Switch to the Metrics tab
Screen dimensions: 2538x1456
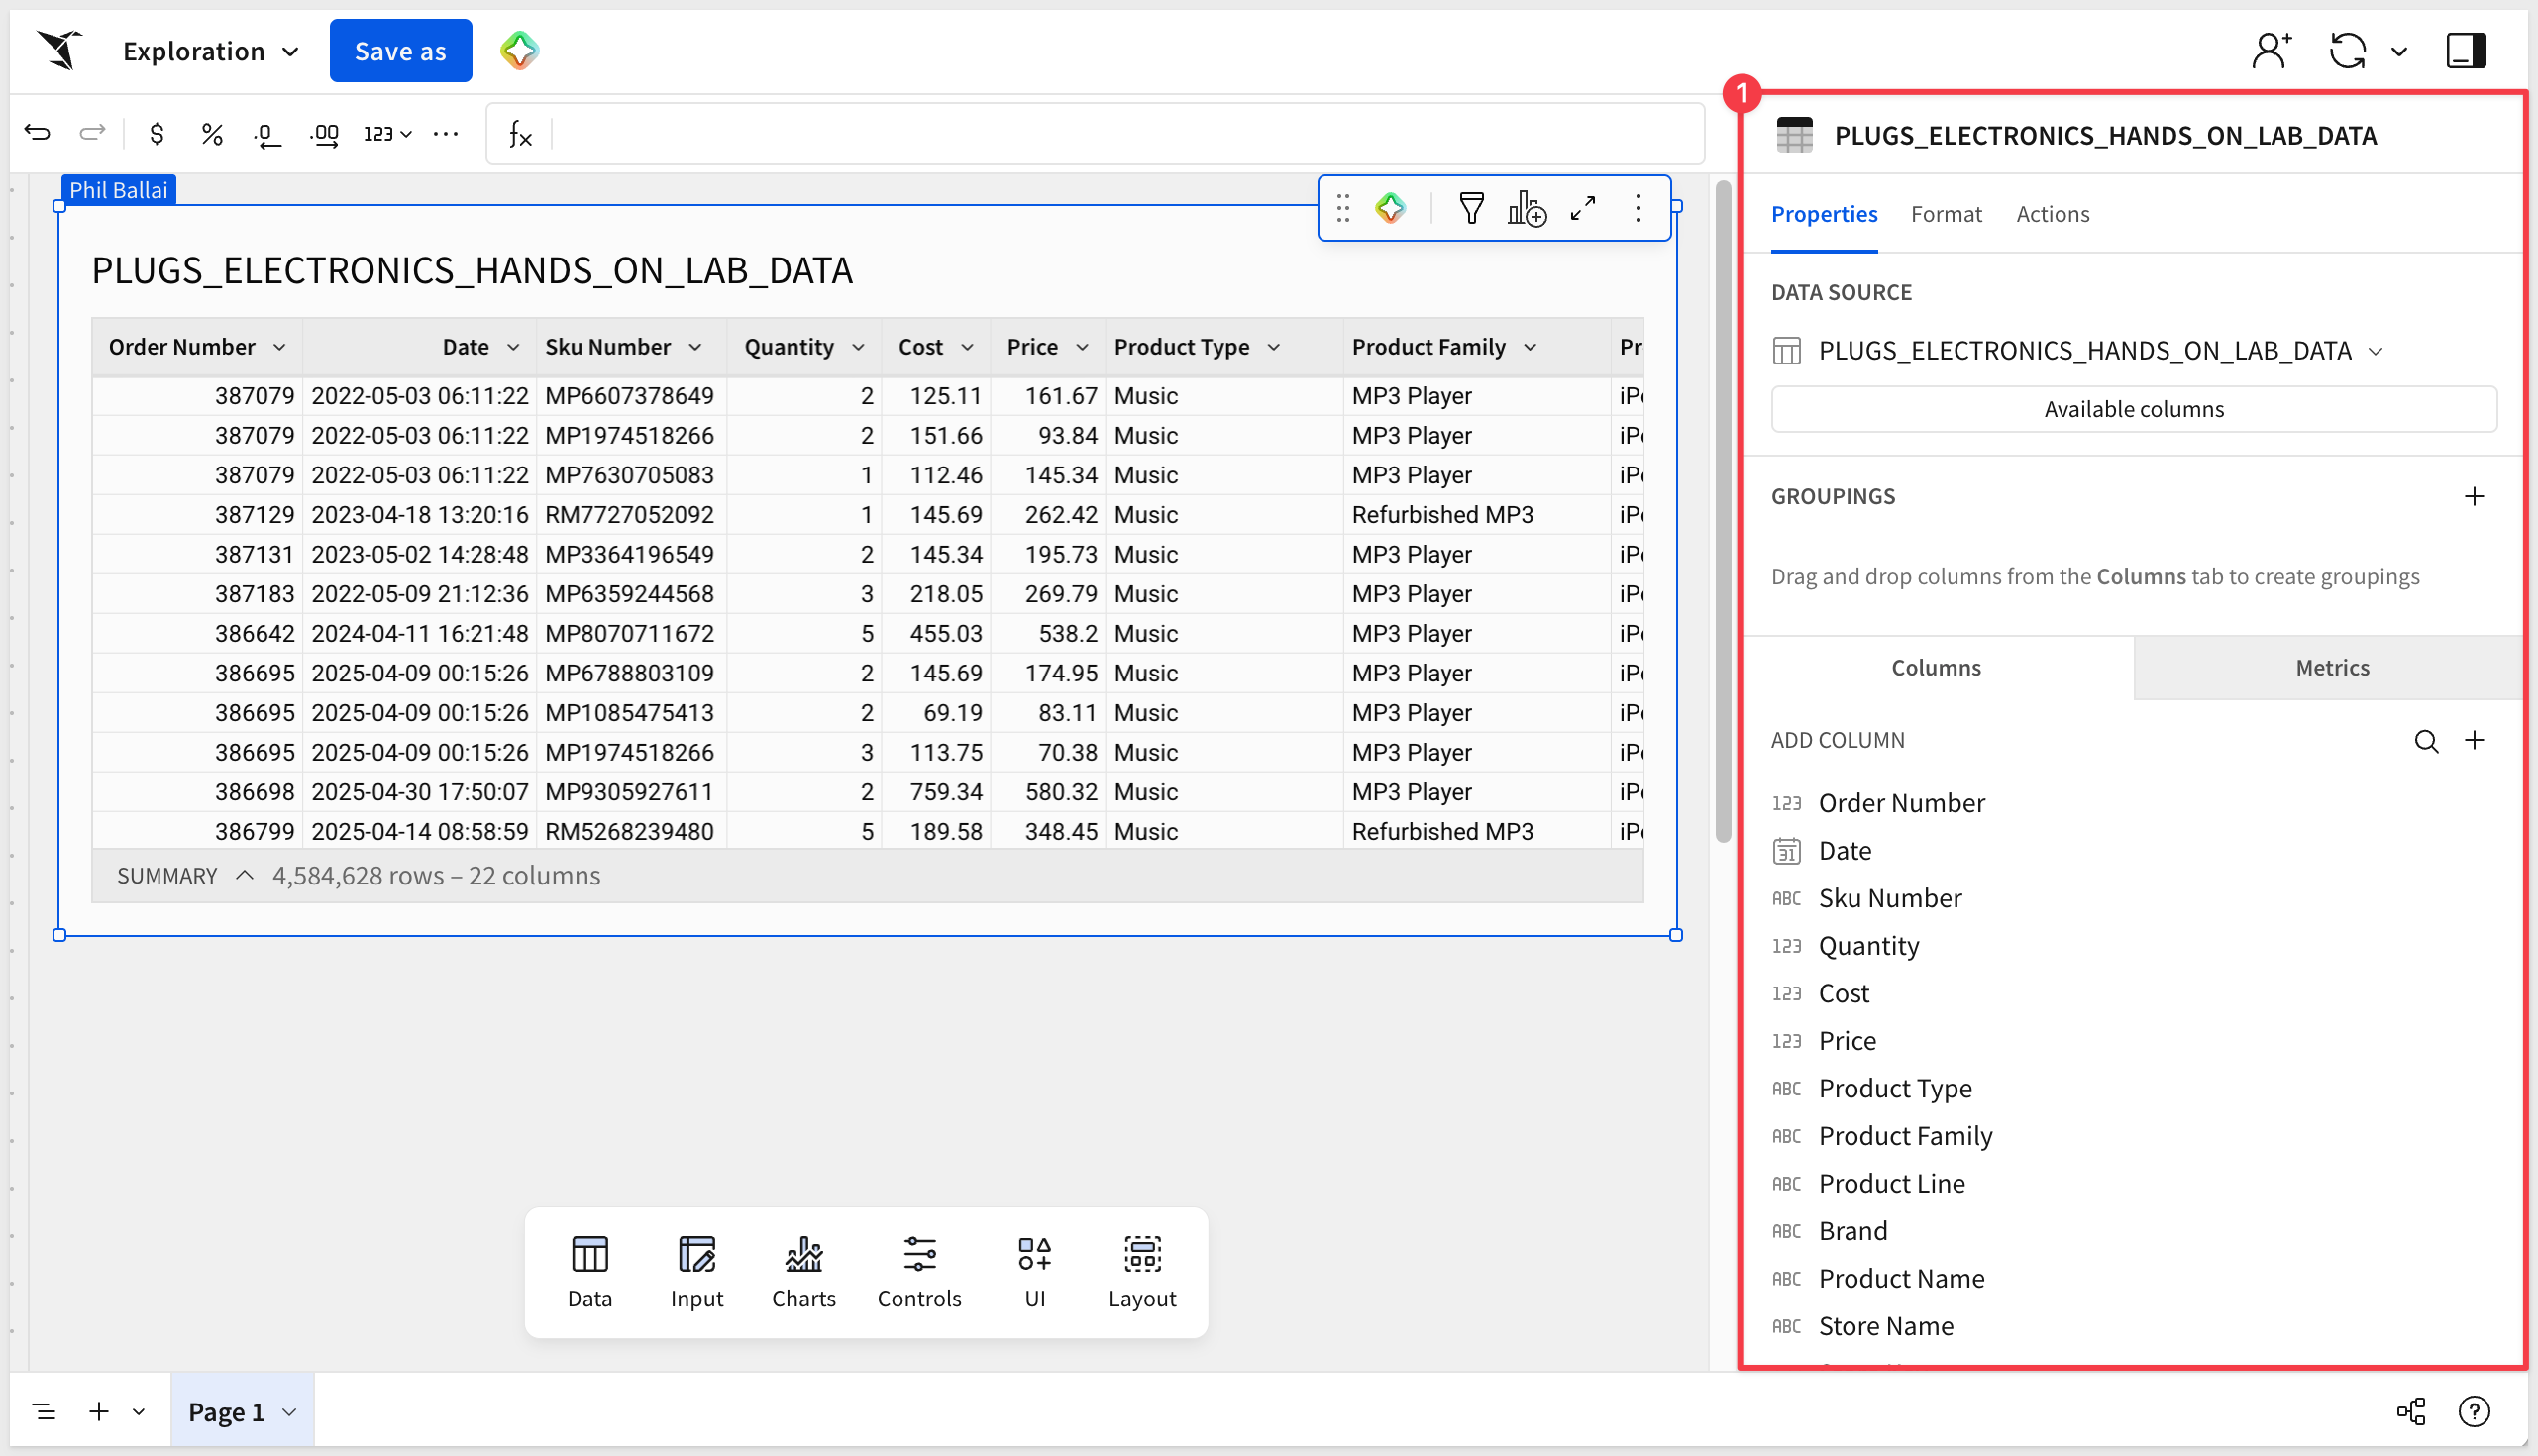point(2331,667)
